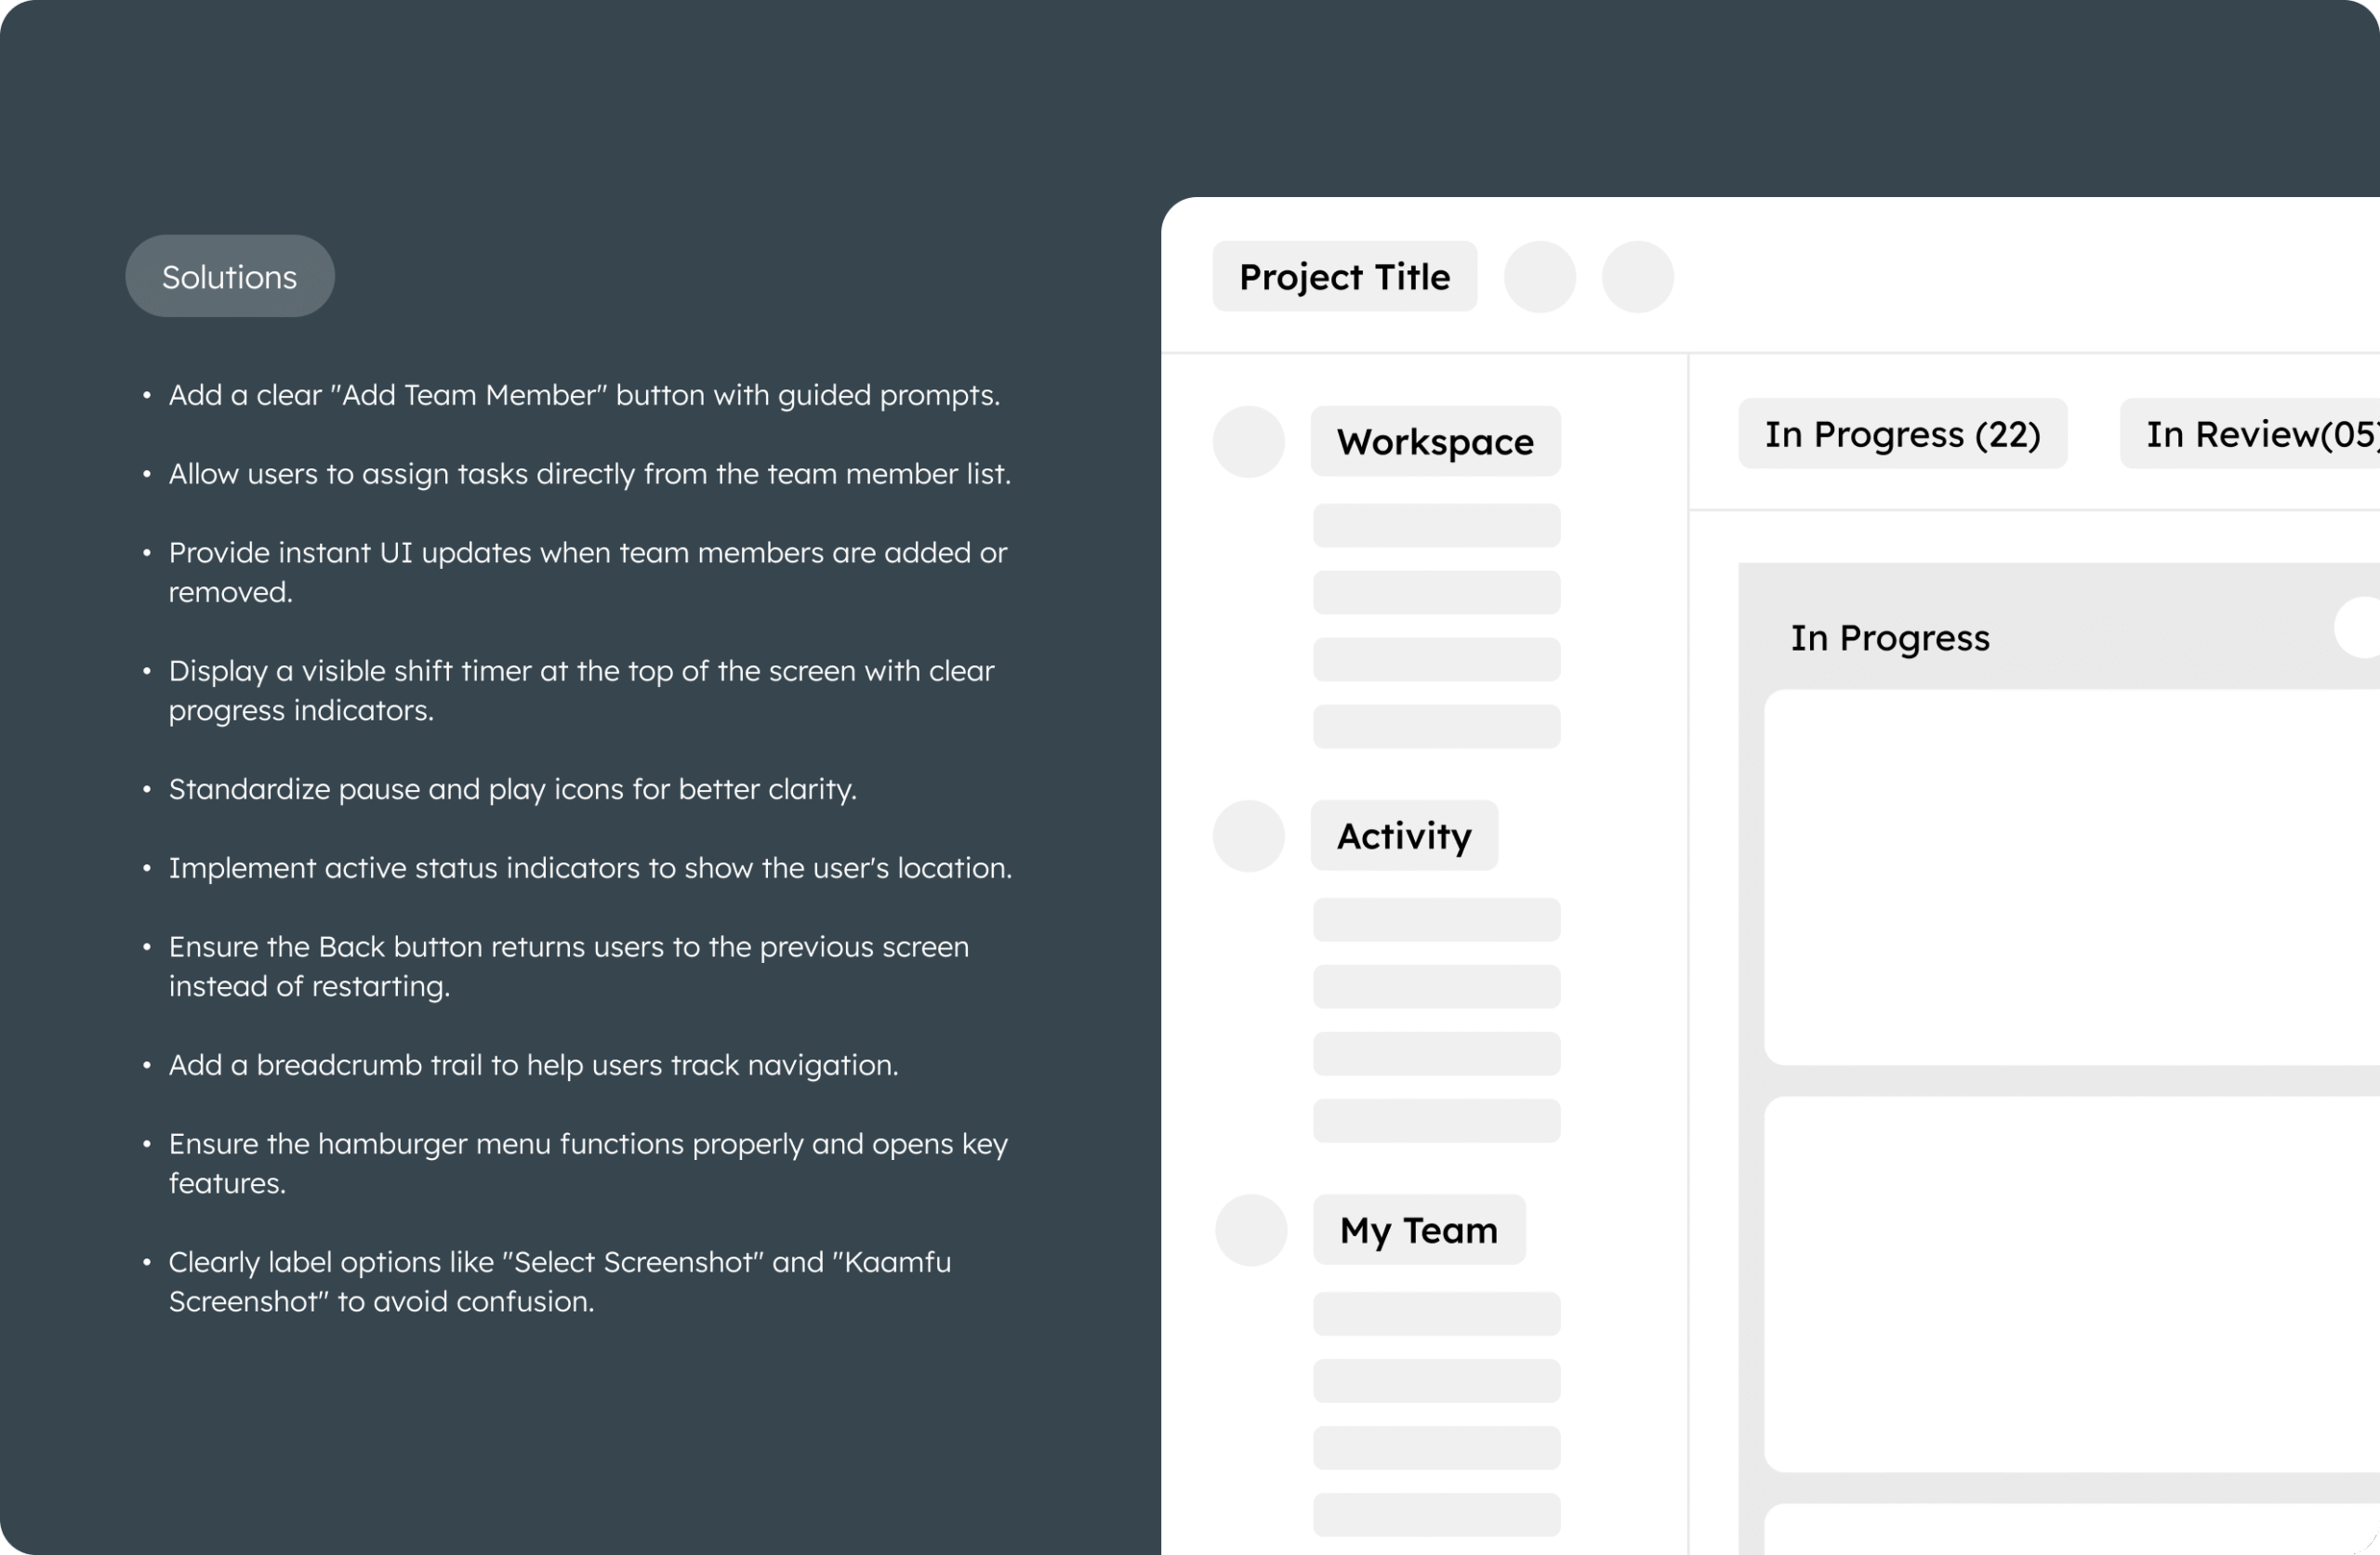This screenshot has height=1555, width=2380.
Task: Open first task card in In Progress column
Action: click(2072, 877)
